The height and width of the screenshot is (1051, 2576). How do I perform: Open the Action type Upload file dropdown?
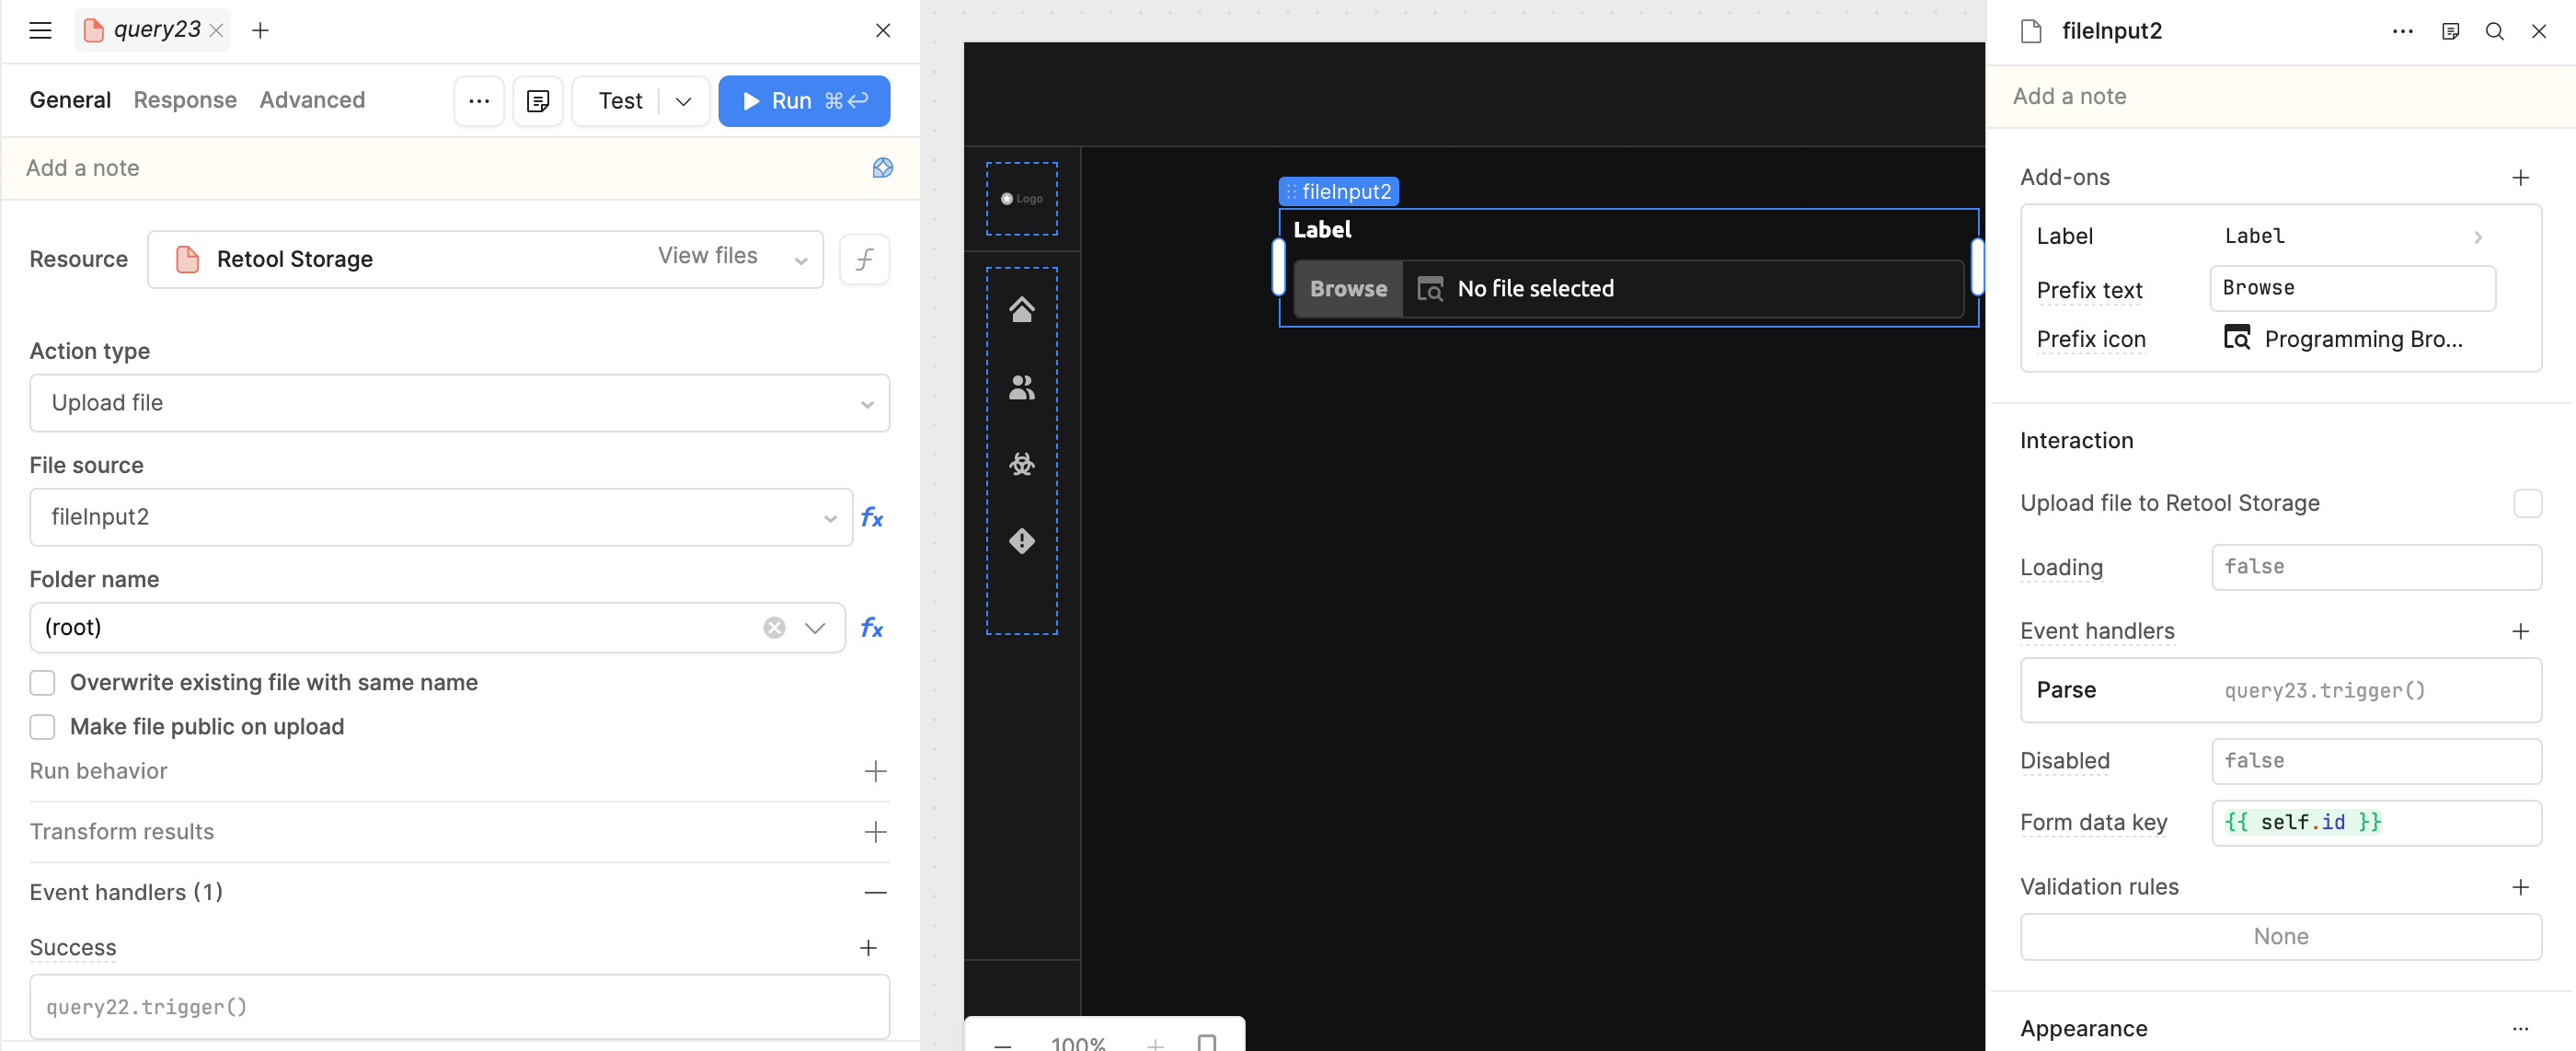459,403
